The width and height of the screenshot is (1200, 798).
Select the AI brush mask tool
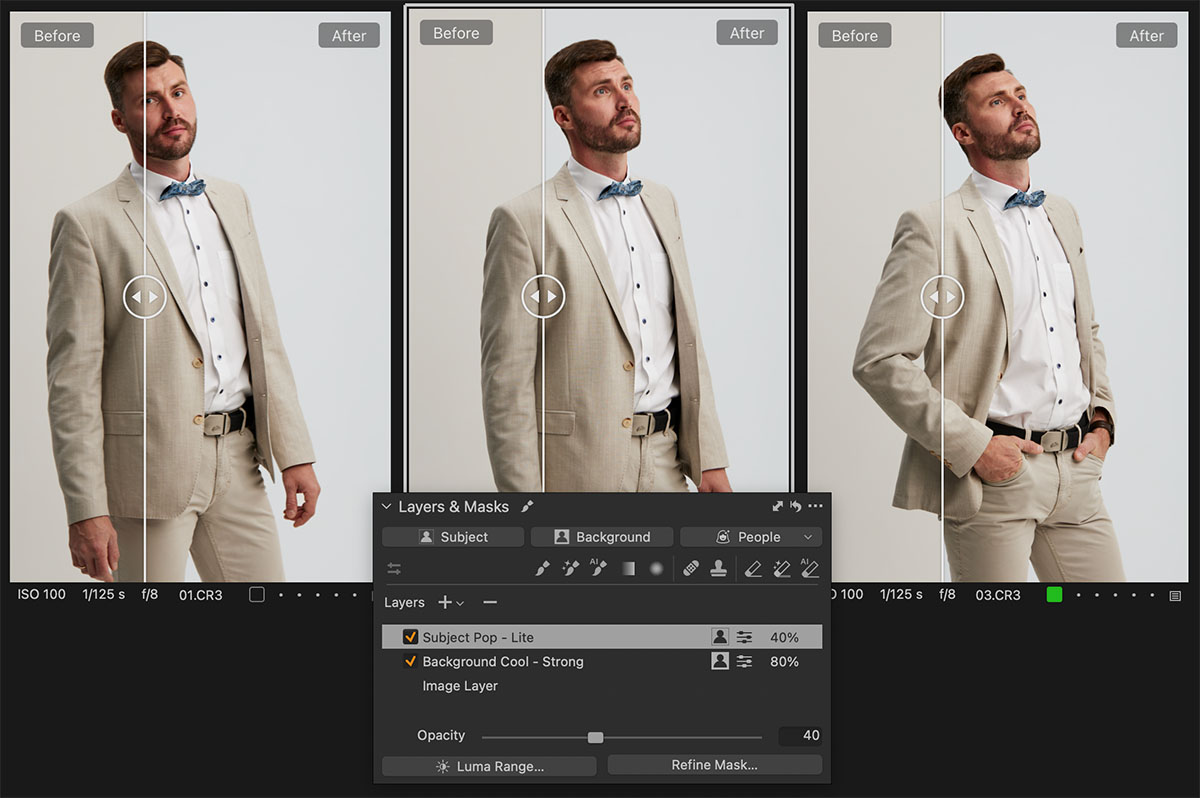coord(599,569)
